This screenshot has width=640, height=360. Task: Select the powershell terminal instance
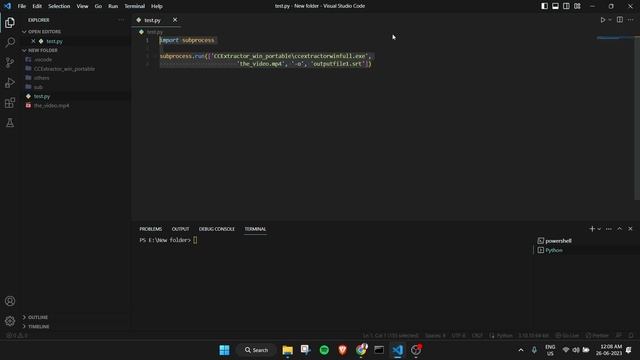tap(555, 241)
